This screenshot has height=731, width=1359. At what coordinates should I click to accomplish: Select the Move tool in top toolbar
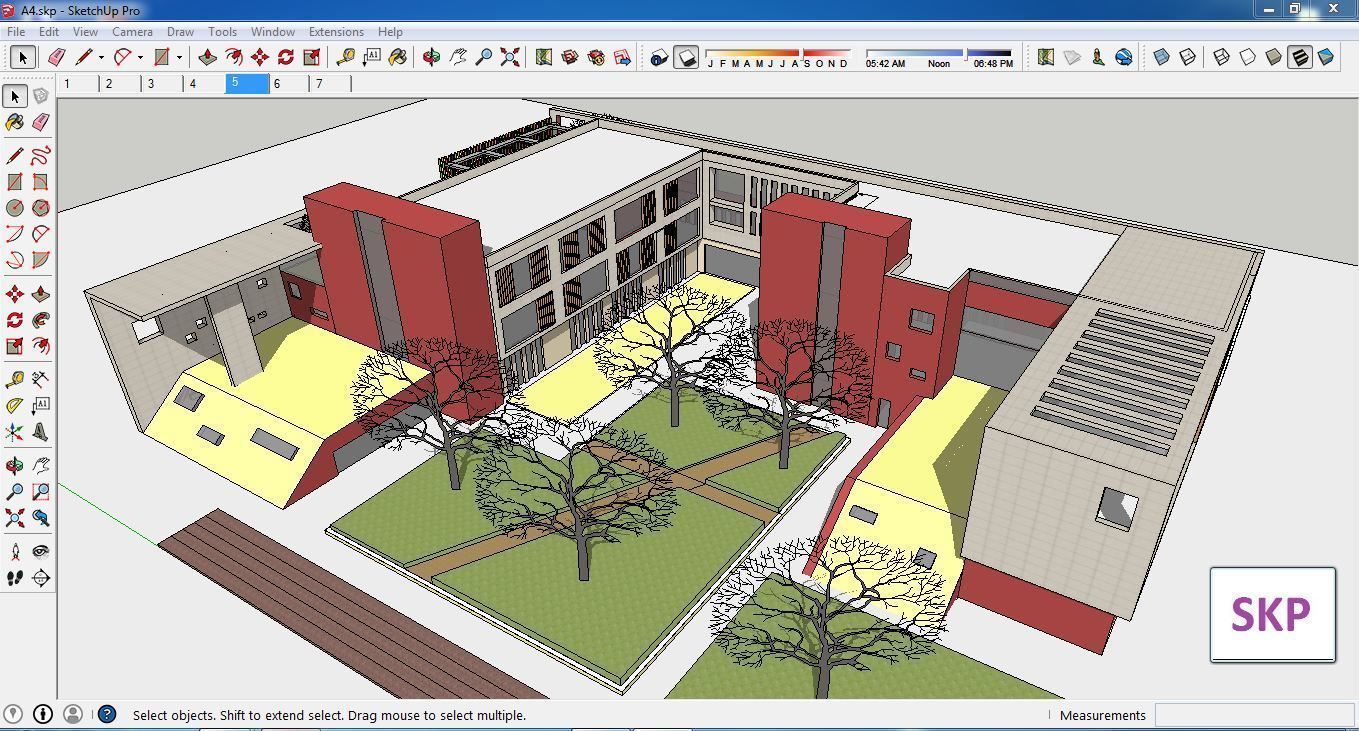(x=260, y=57)
